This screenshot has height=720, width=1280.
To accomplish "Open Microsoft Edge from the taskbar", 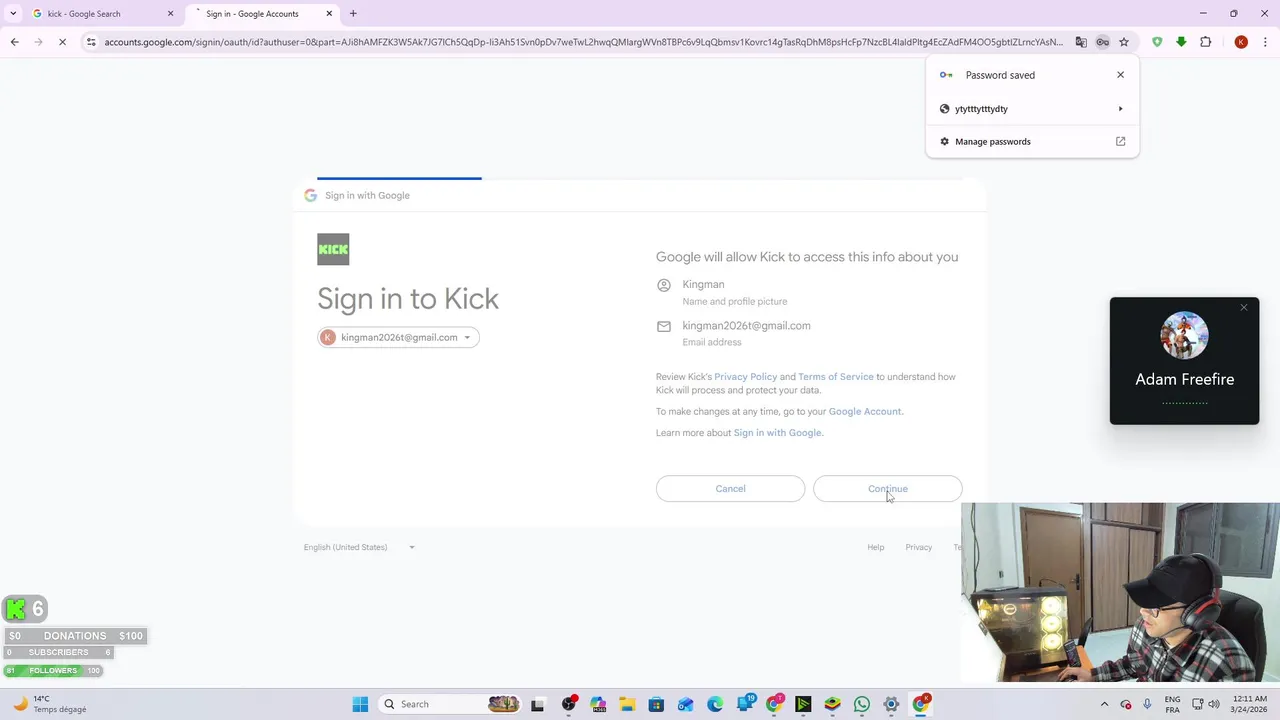I will pos(715,704).
